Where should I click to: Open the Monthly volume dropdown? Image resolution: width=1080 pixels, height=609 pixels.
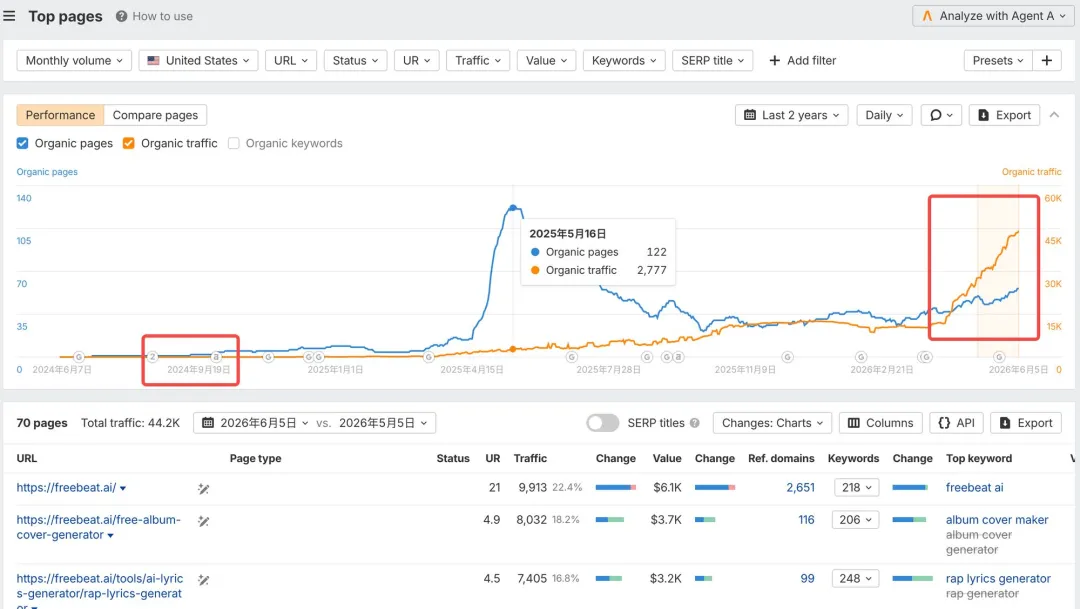coord(74,61)
